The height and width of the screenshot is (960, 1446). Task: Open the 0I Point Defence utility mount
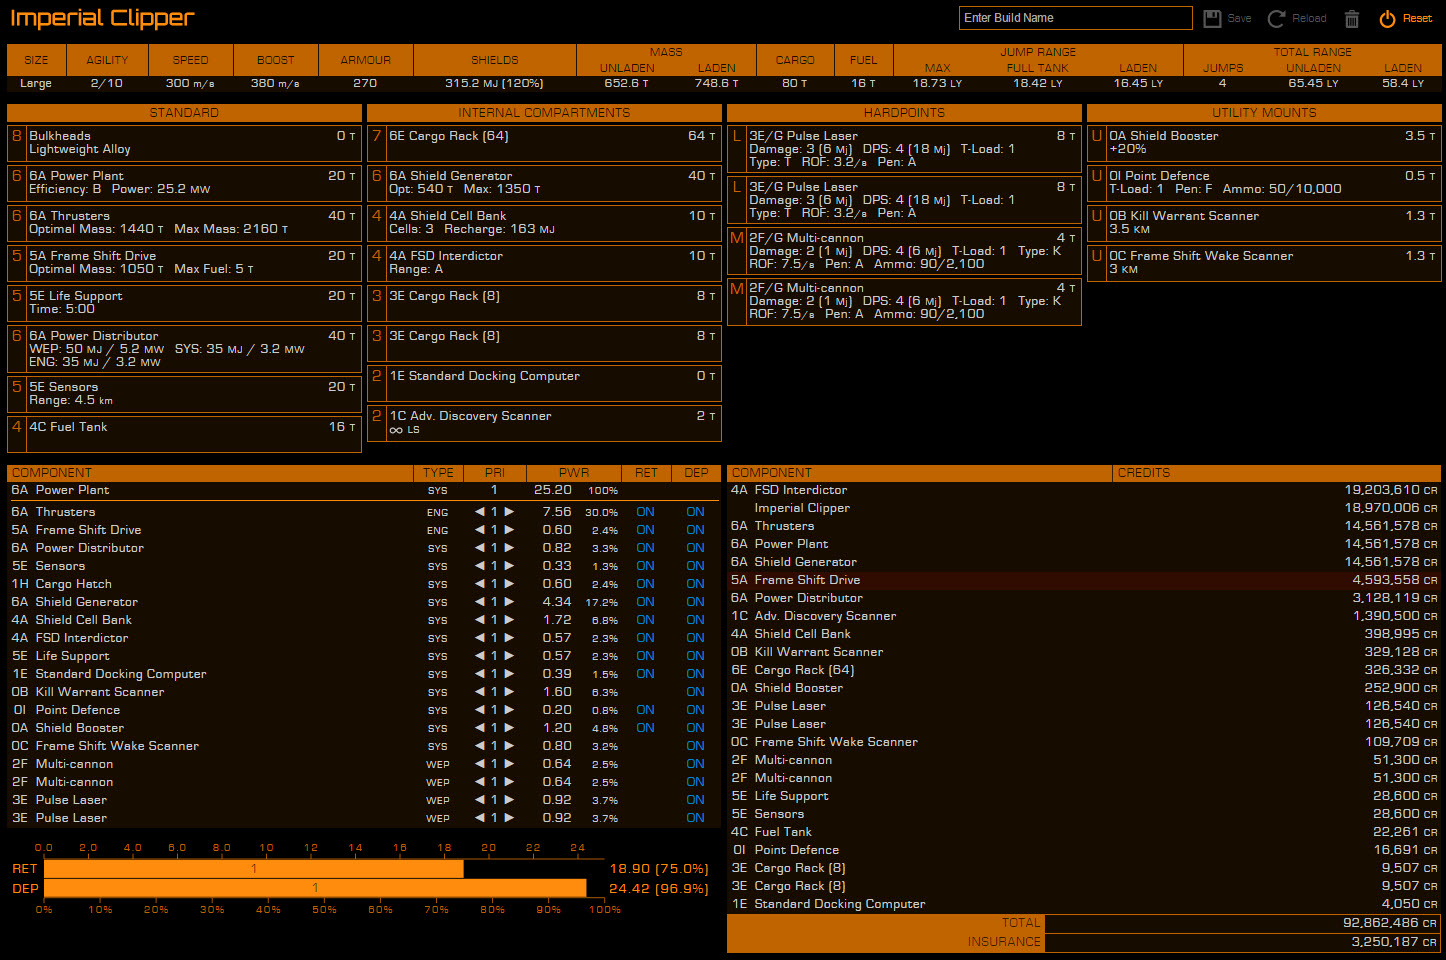coord(1264,183)
